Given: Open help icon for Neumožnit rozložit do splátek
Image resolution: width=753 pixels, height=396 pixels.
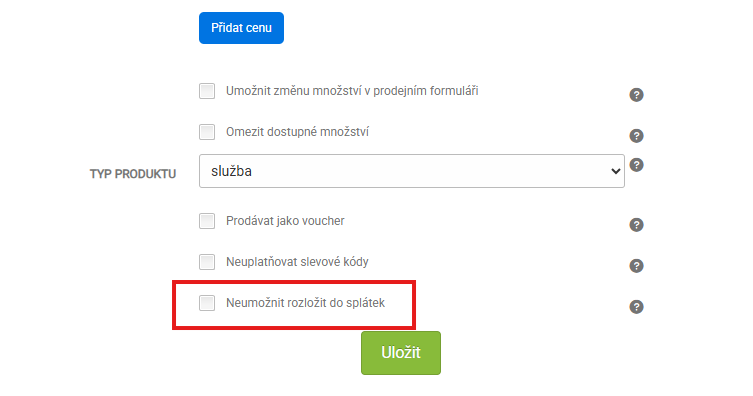Looking at the screenshot, I should tap(636, 307).
